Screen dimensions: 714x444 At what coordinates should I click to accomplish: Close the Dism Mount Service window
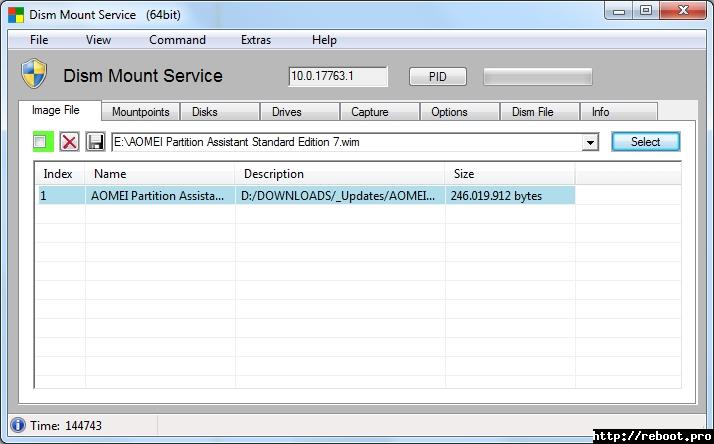point(683,11)
